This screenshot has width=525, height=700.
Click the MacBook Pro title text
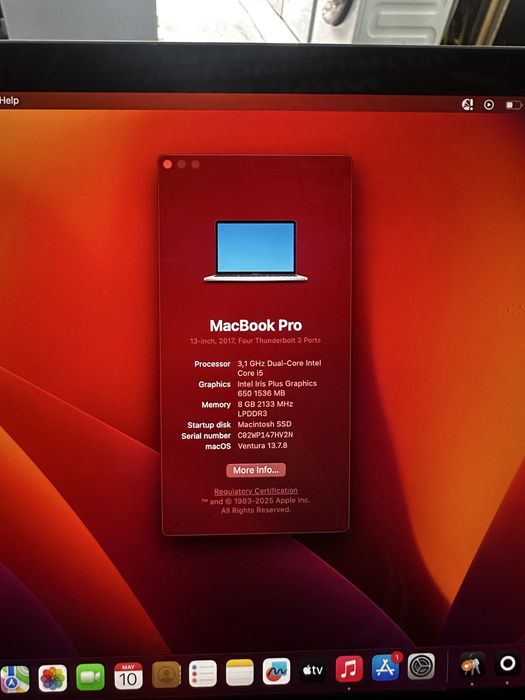click(256, 325)
